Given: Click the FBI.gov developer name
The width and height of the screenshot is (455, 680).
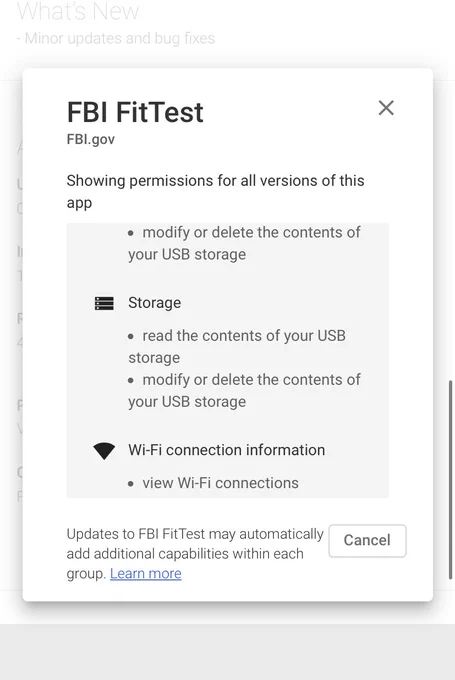Looking at the screenshot, I should [x=91, y=139].
